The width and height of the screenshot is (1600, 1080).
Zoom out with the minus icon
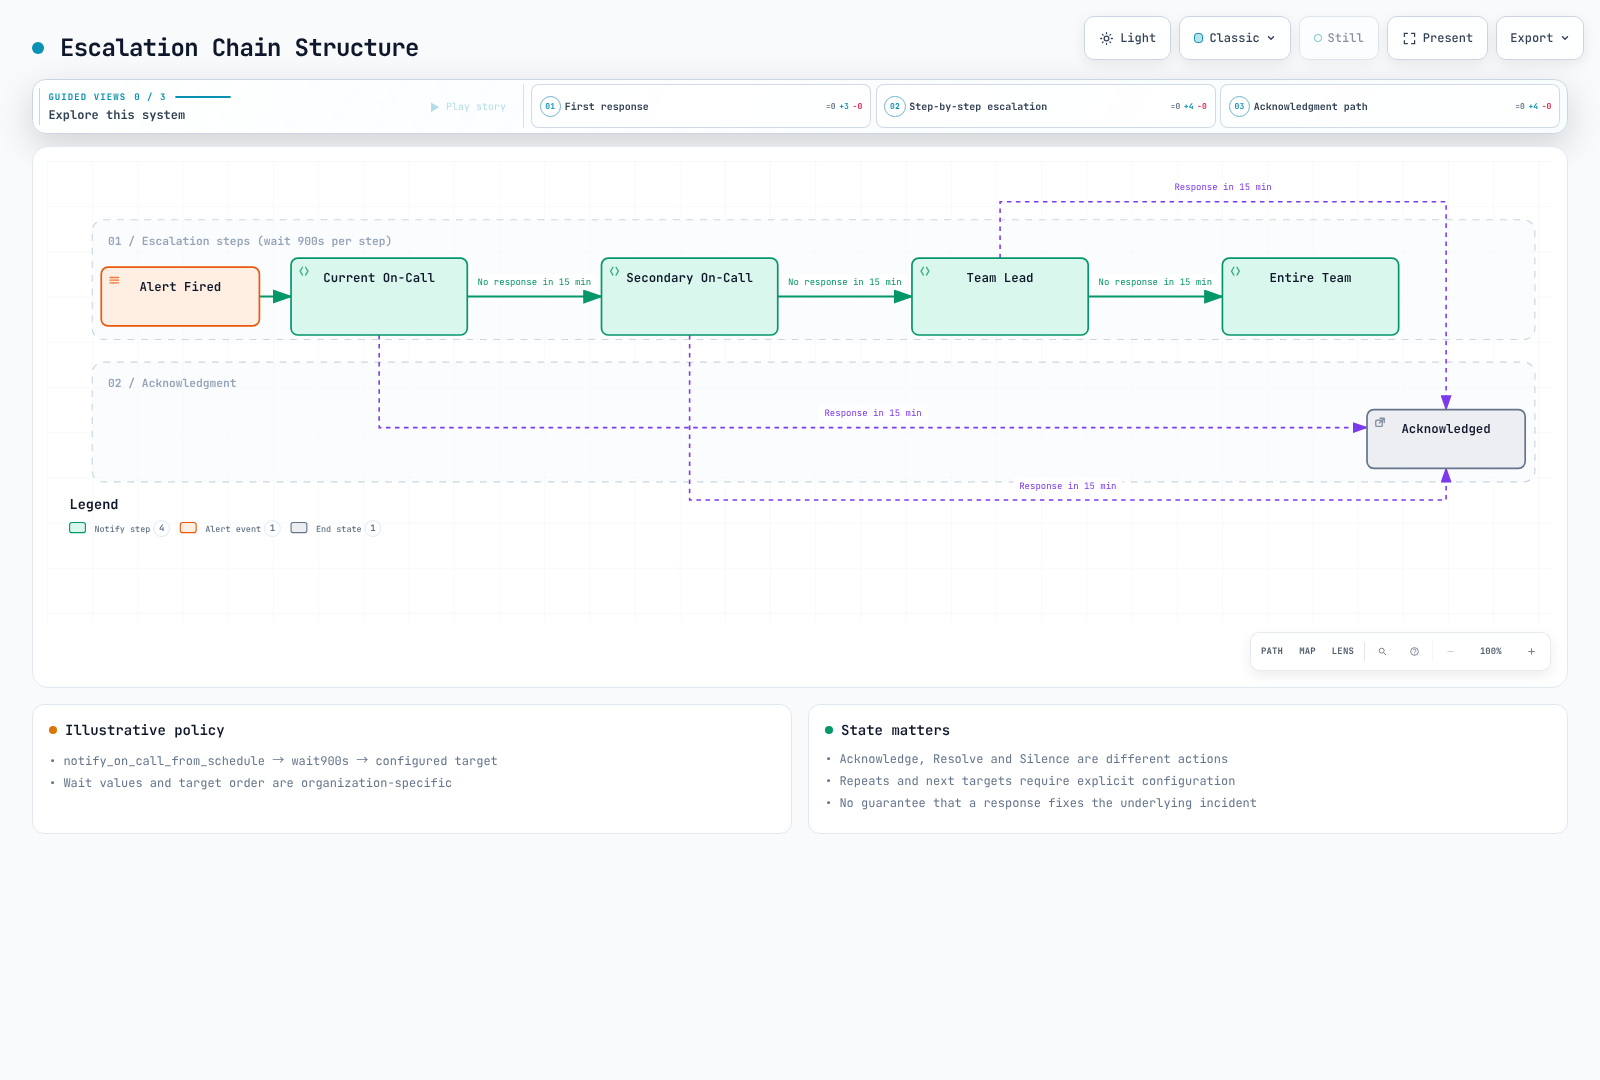[1450, 651]
